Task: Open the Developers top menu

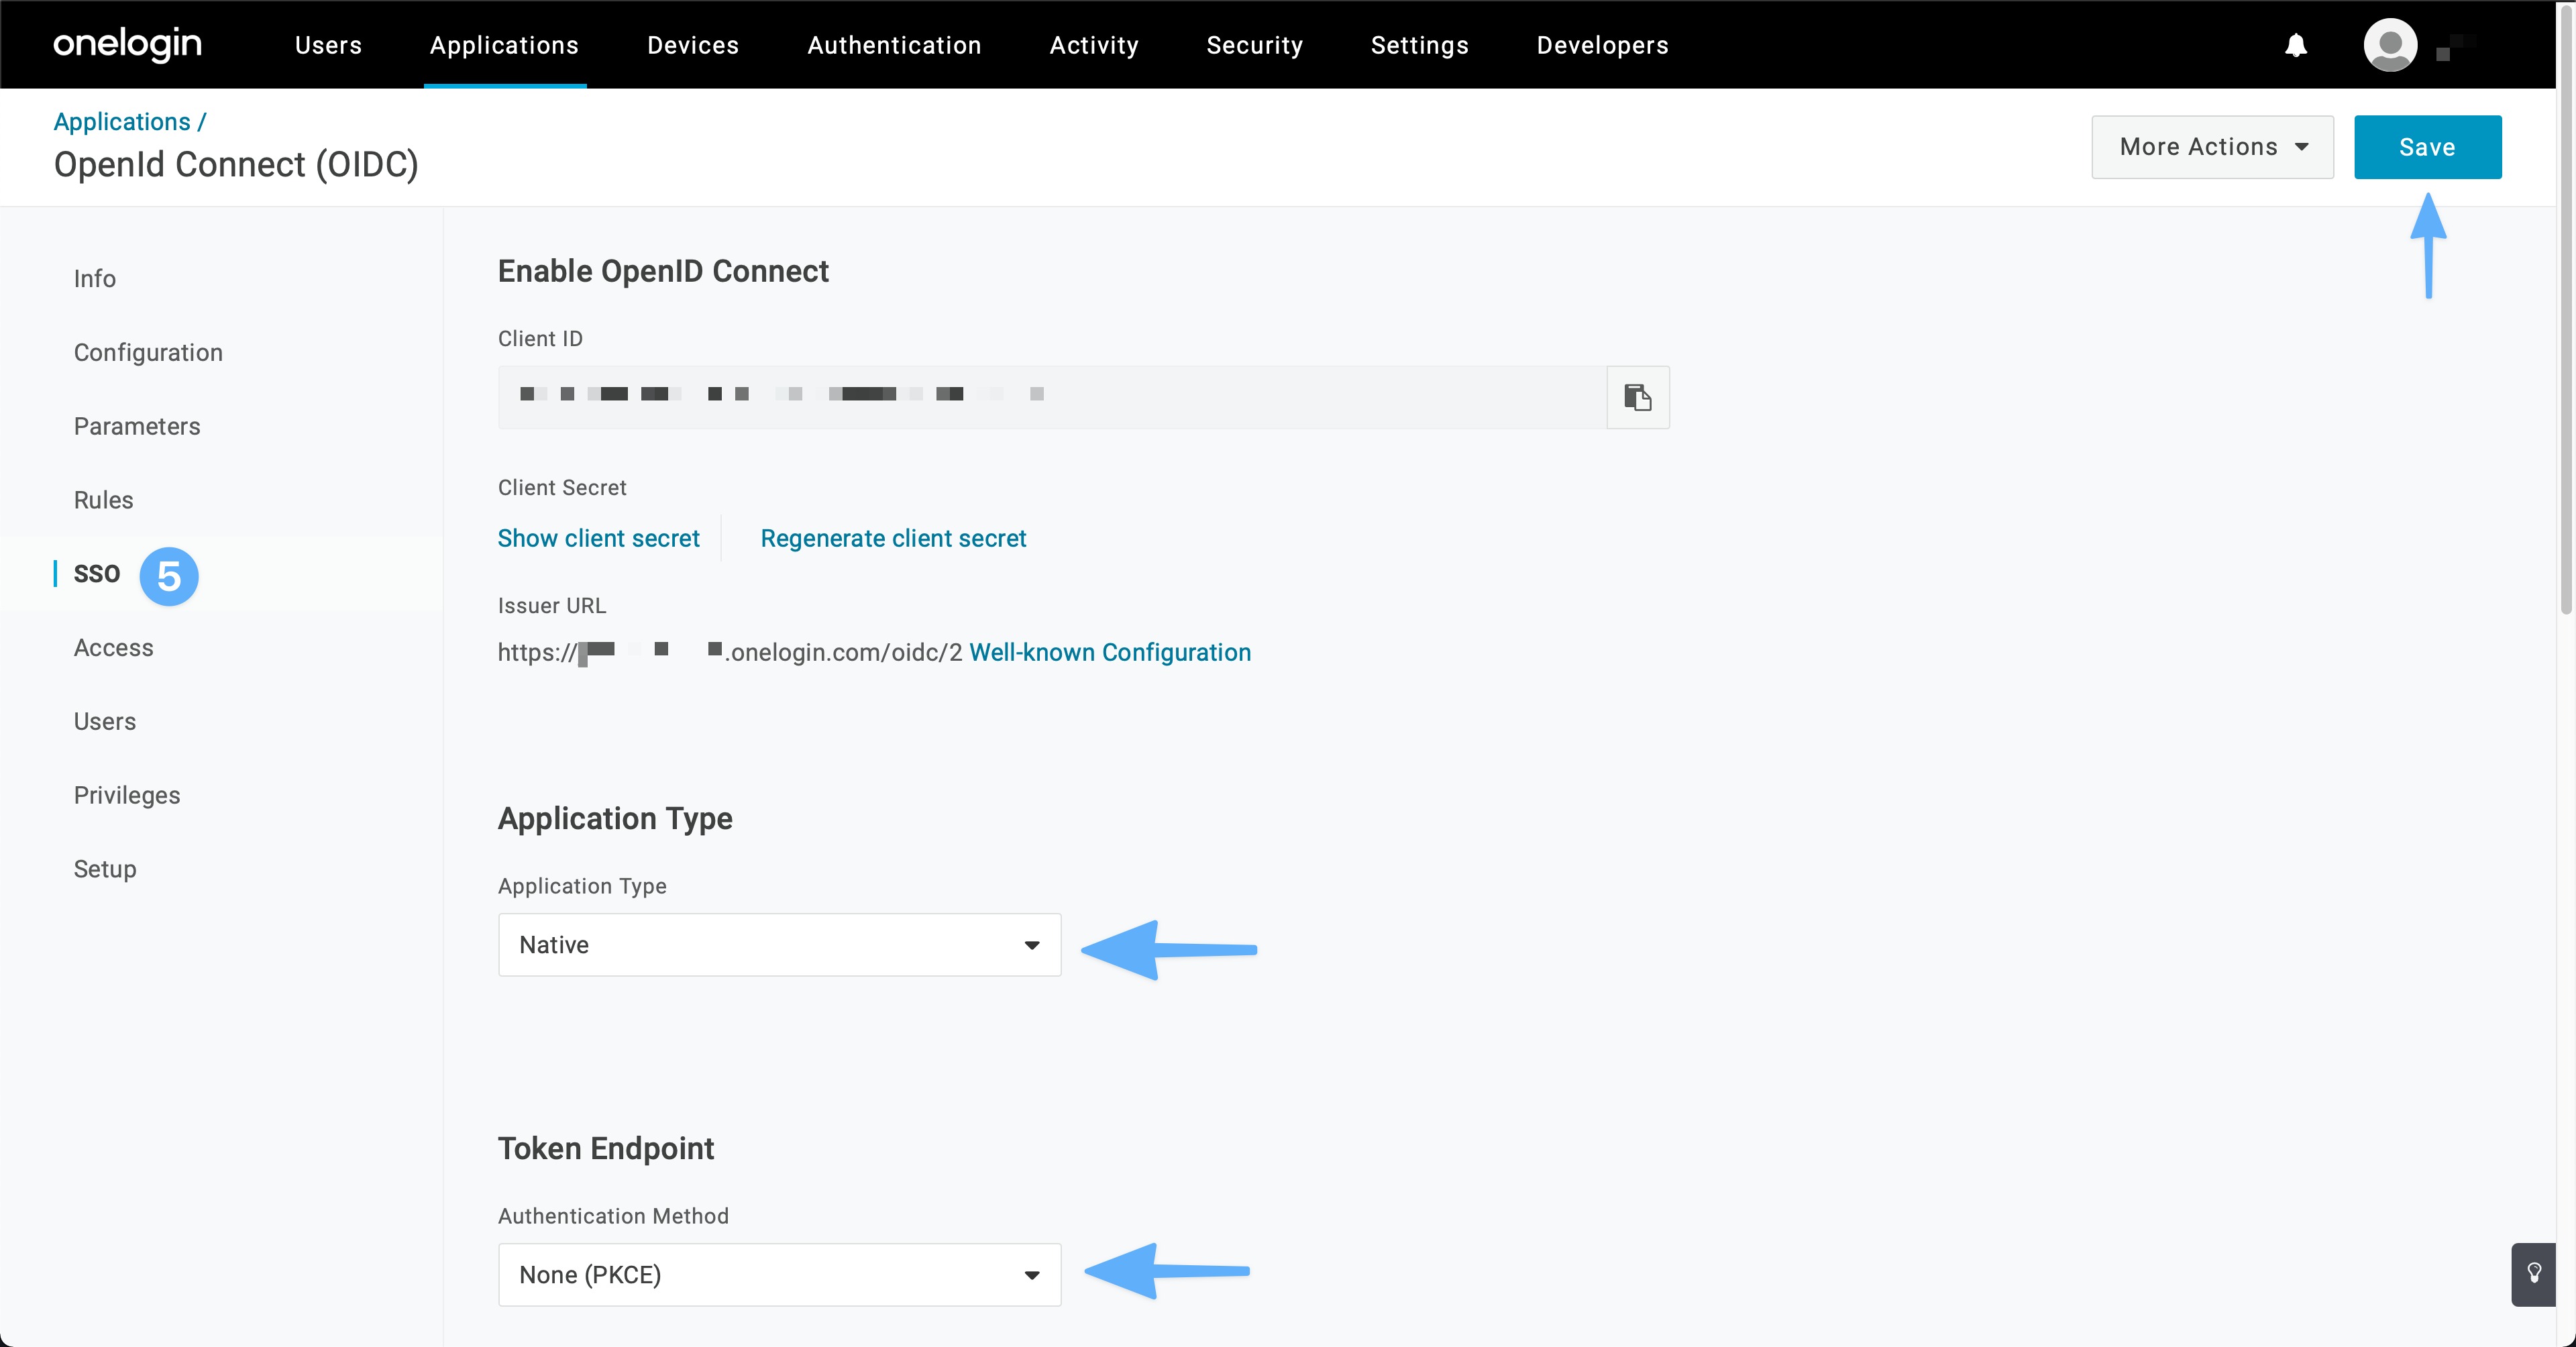Action: click(1602, 45)
